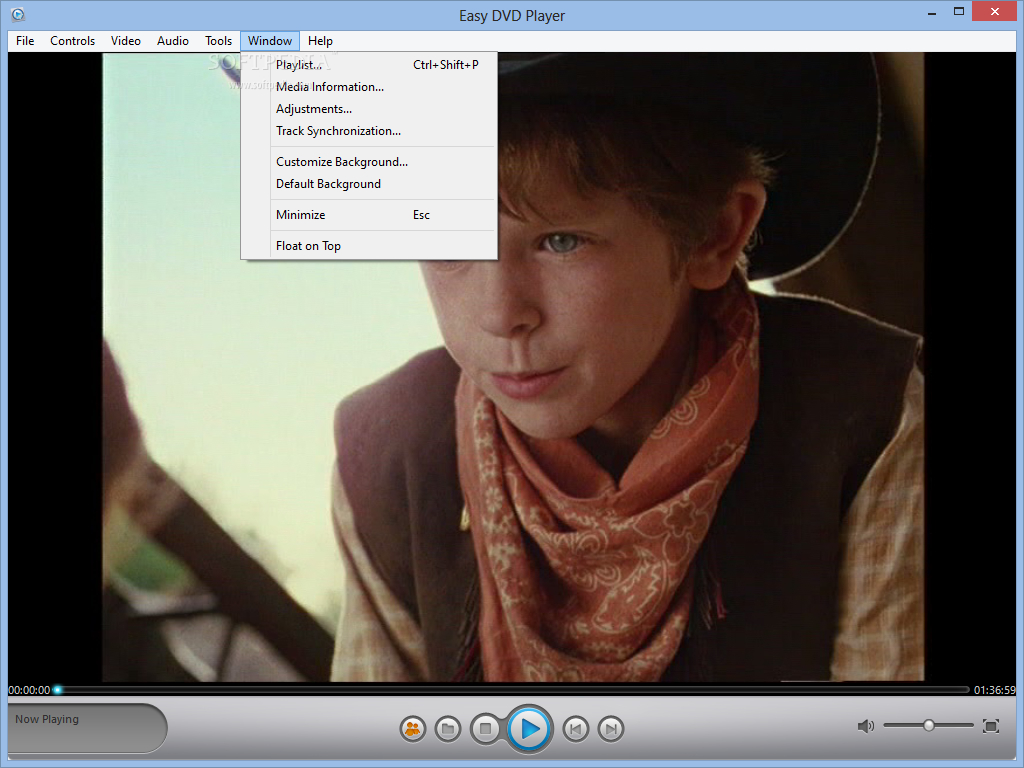Screen dimensions: 1024x768
Task: Open the Help menu
Action: 320,40
